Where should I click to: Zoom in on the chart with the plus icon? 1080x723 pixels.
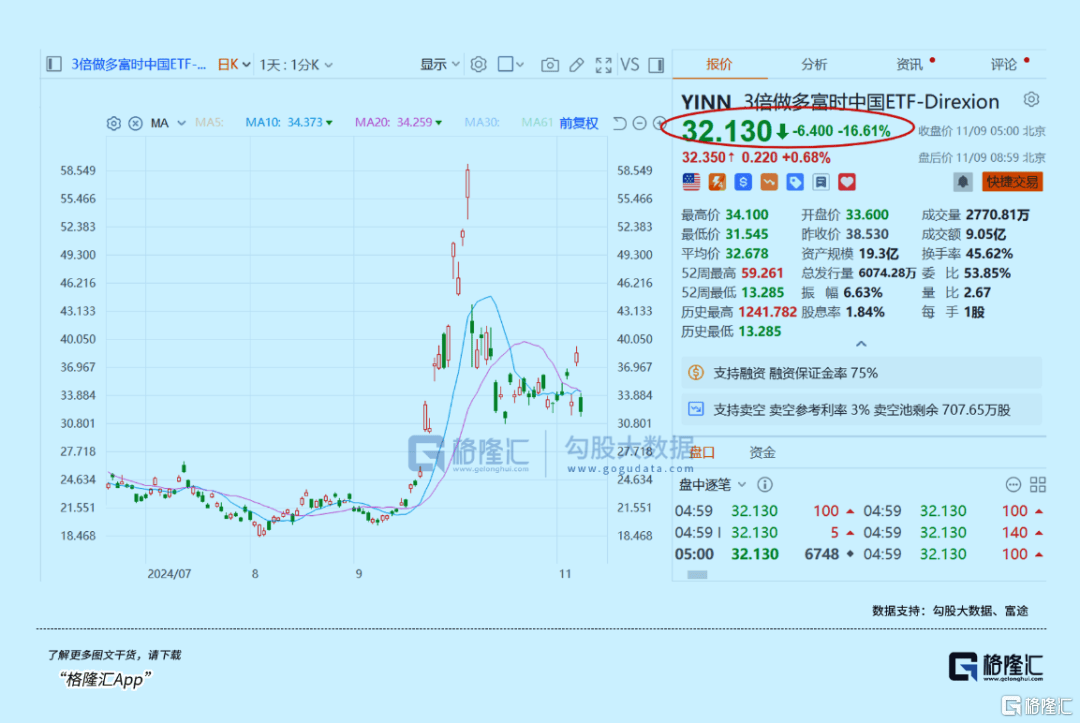[659, 125]
